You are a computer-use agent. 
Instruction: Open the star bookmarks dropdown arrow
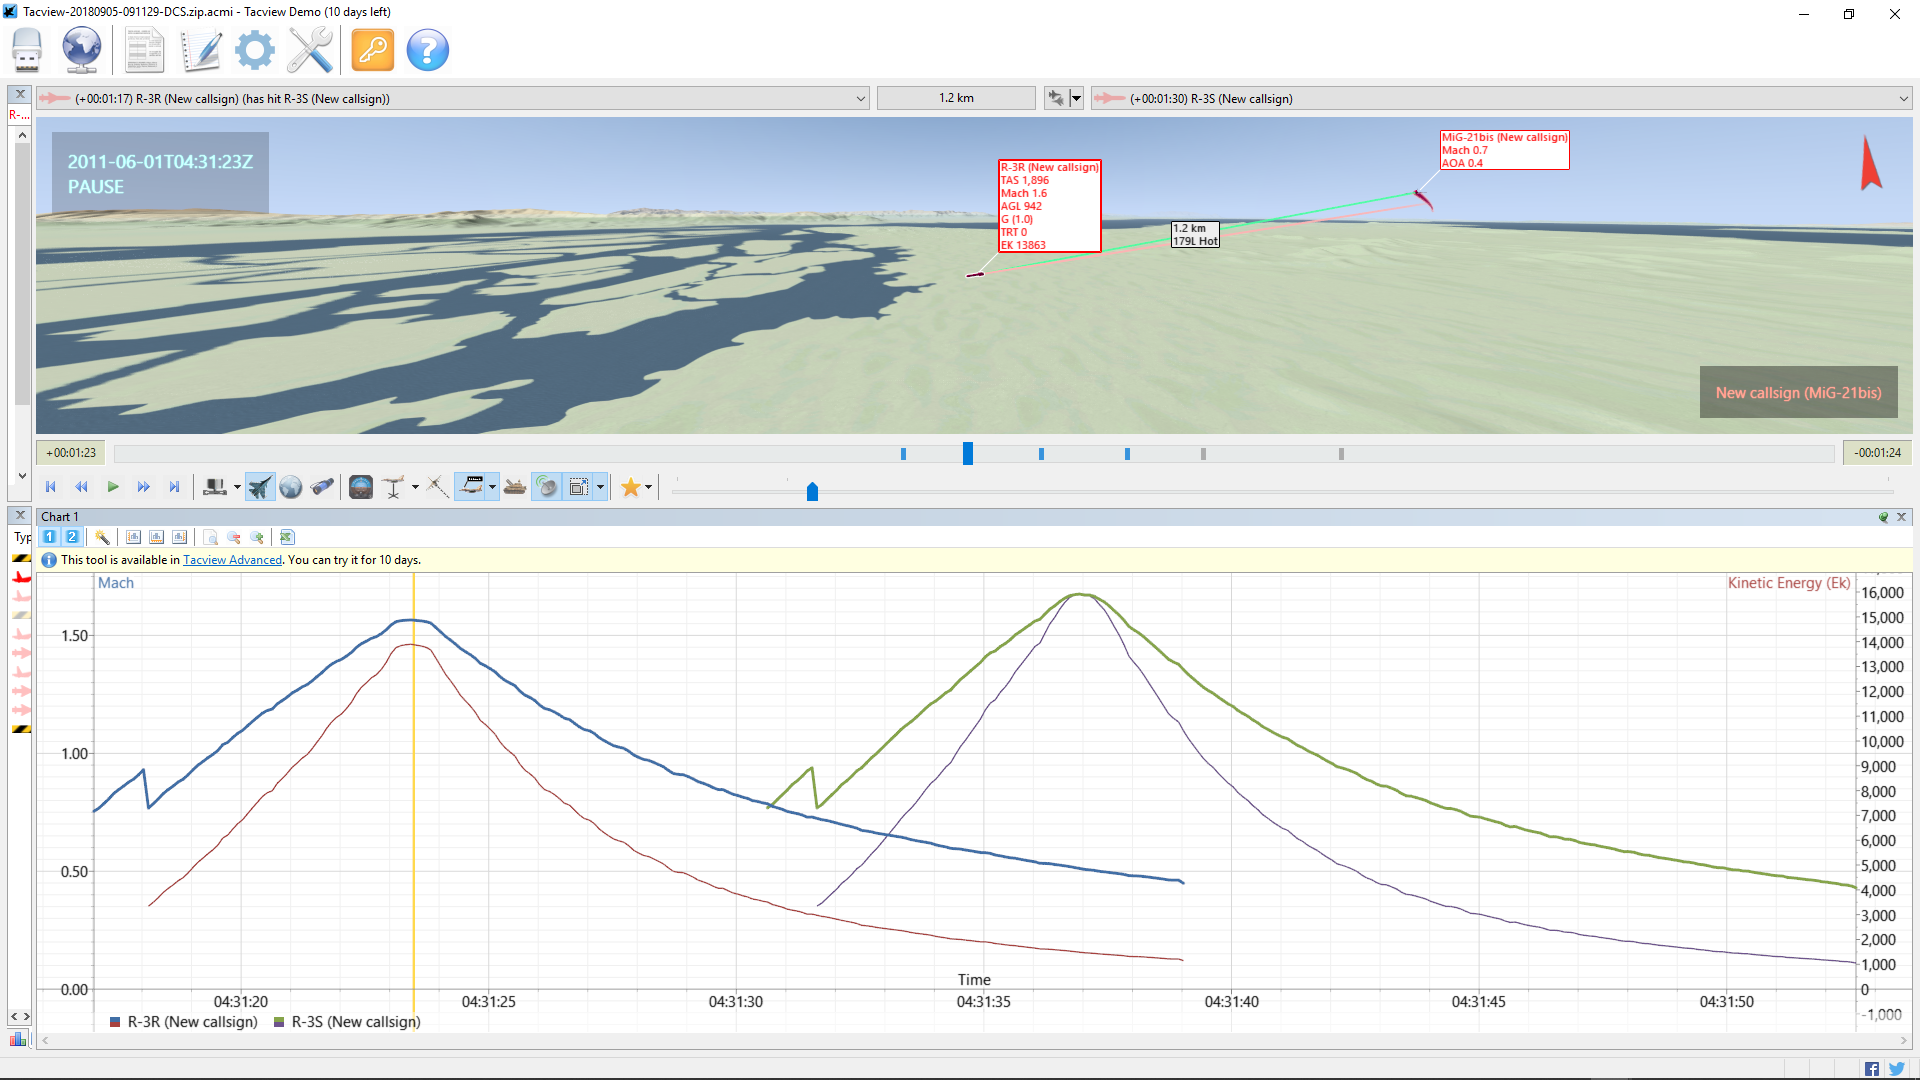(x=649, y=487)
